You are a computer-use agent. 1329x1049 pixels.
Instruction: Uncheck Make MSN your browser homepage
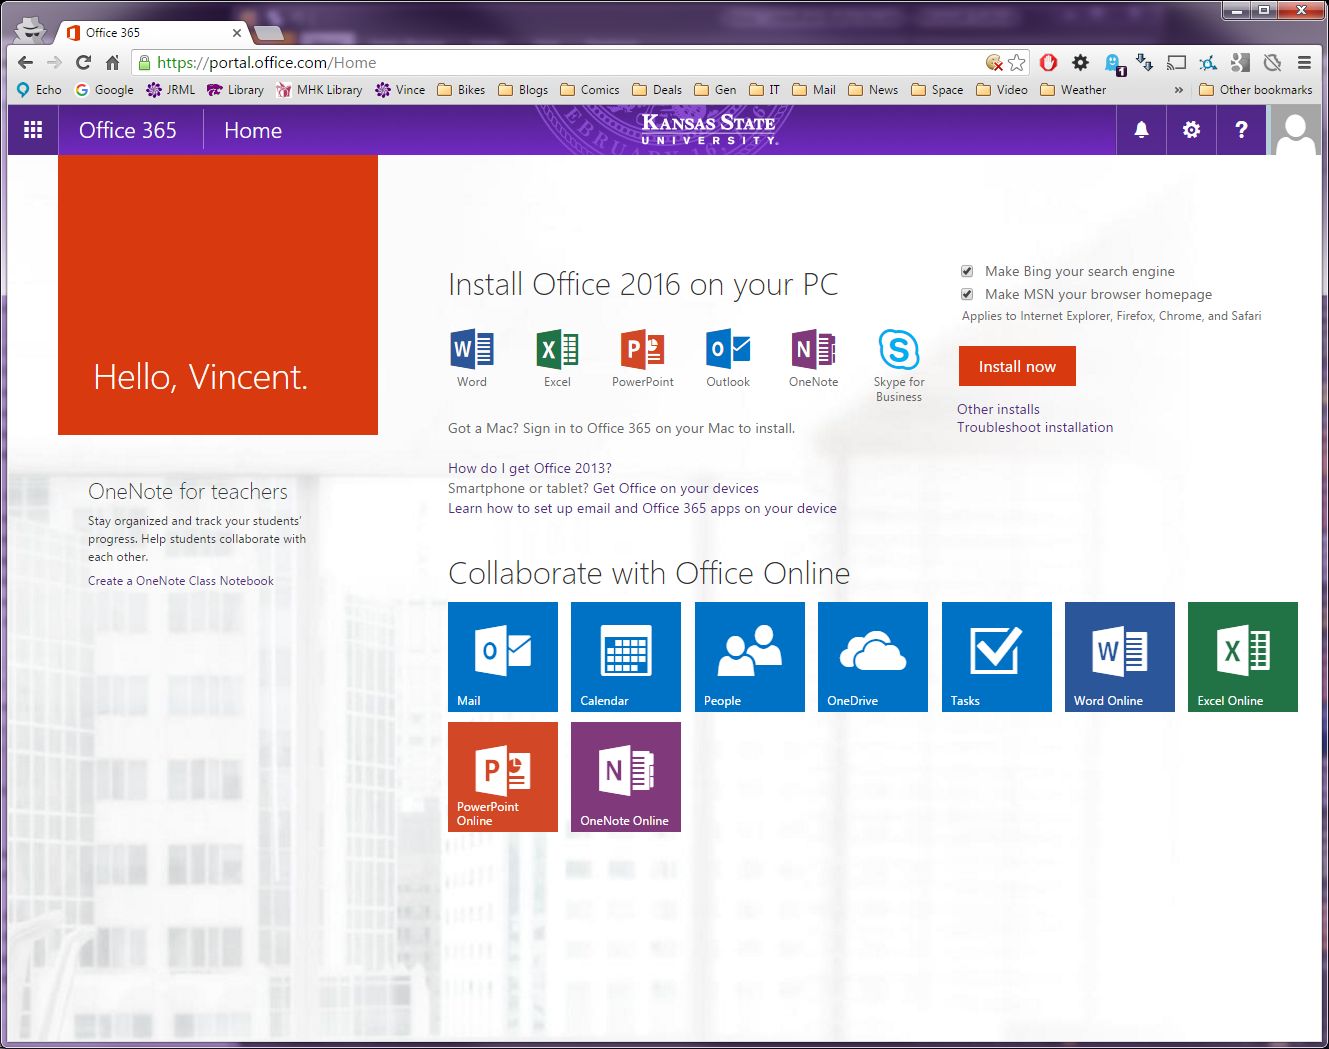click(967, 294)
